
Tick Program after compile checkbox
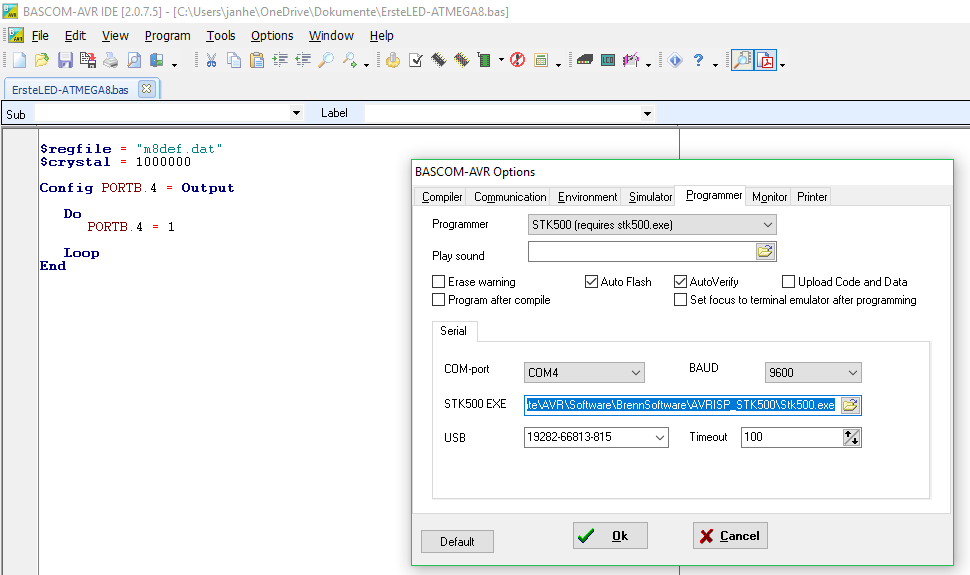pyautogui.click(x=438, y=300)
